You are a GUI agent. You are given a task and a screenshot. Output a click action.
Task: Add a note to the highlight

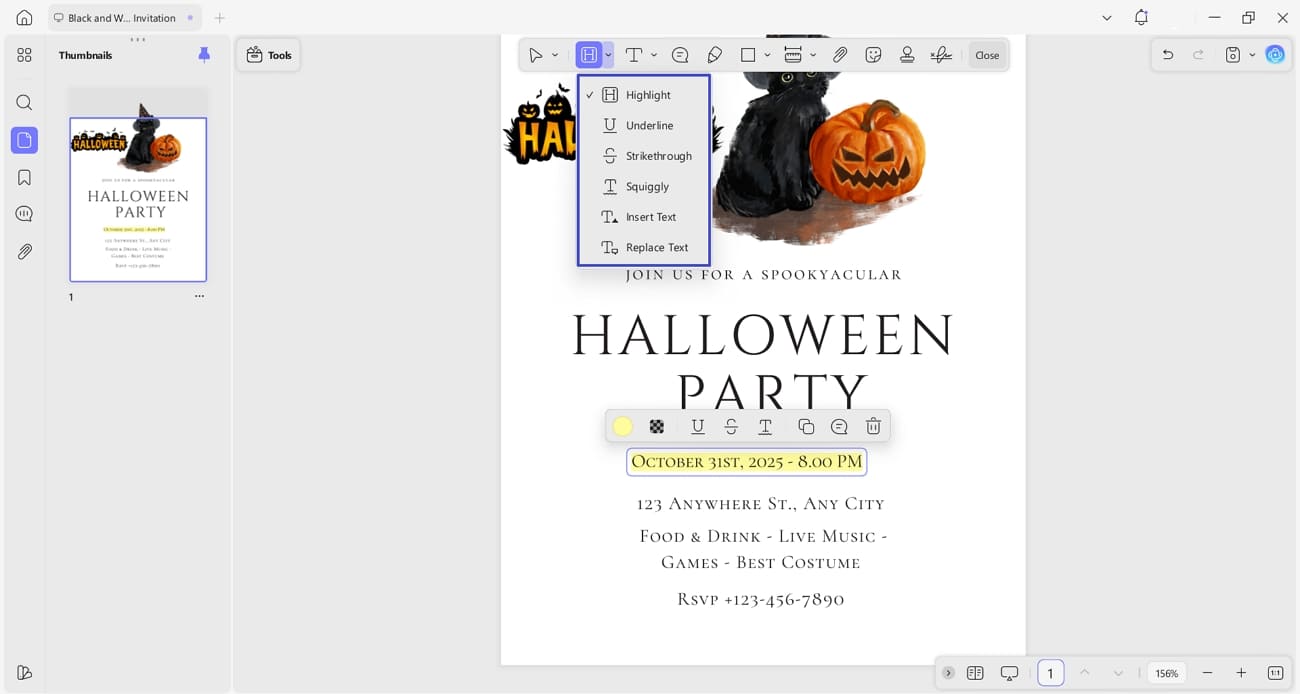[x=839, y=427]
